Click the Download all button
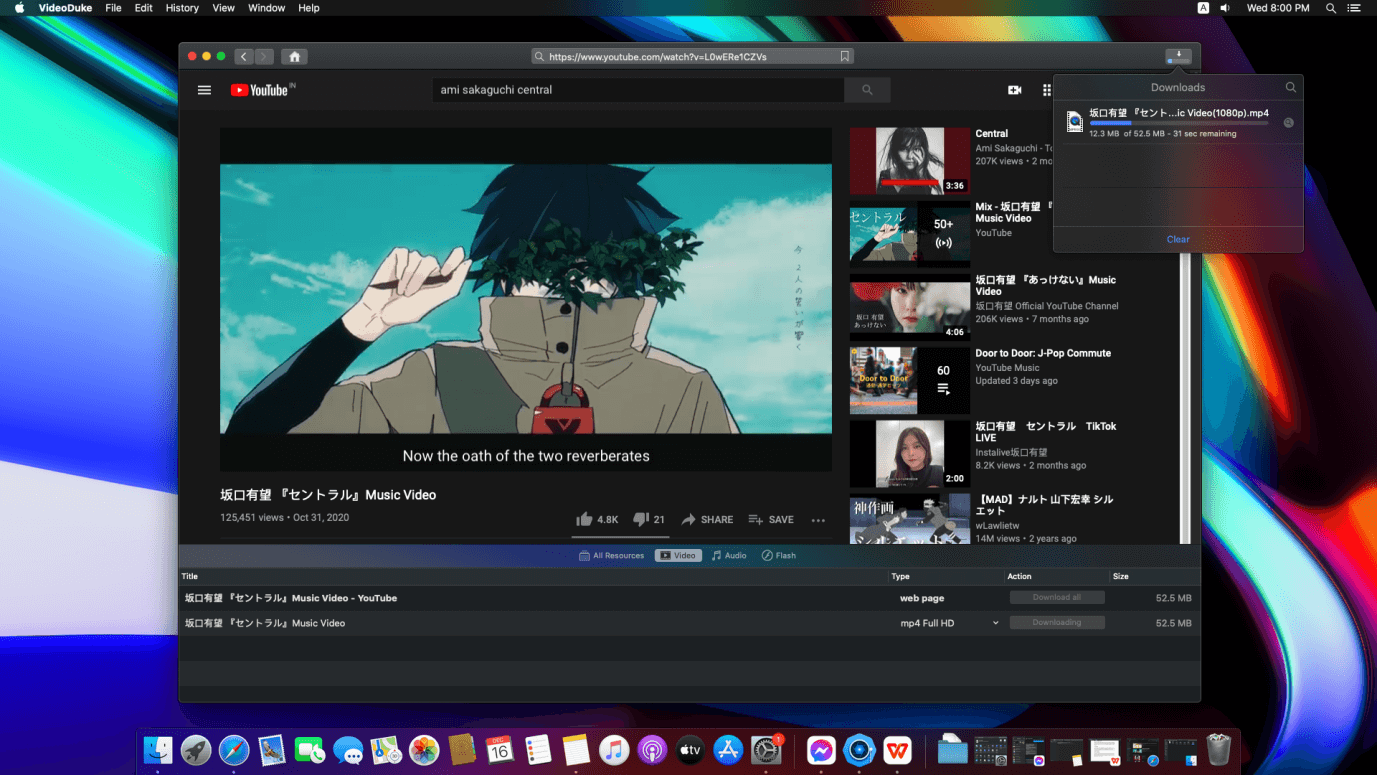Image resolution: width=1377 pixels, height=775 pixels. pyautogui.click(x=1057, y=598)
